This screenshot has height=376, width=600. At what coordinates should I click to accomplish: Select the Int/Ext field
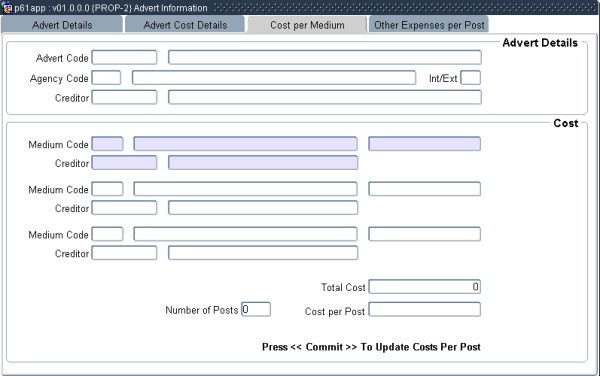pos(471,78)
